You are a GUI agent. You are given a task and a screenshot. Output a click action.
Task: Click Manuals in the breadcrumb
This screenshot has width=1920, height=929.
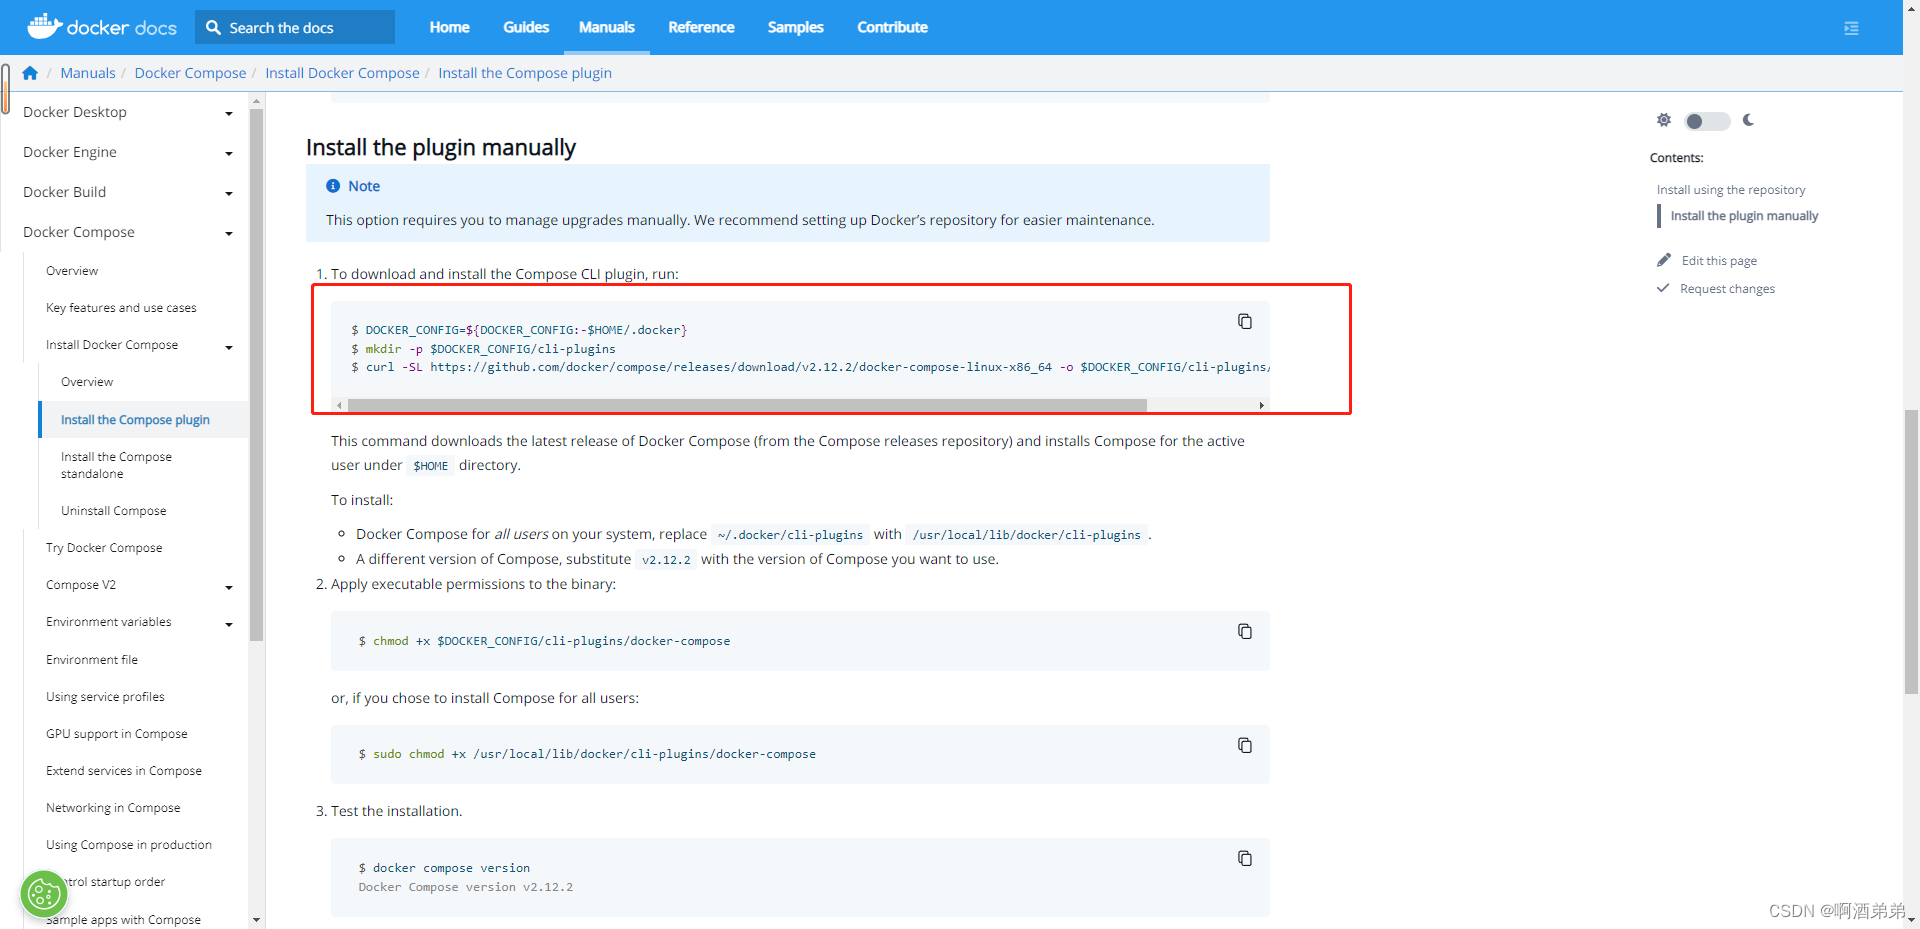click(88, 73)
